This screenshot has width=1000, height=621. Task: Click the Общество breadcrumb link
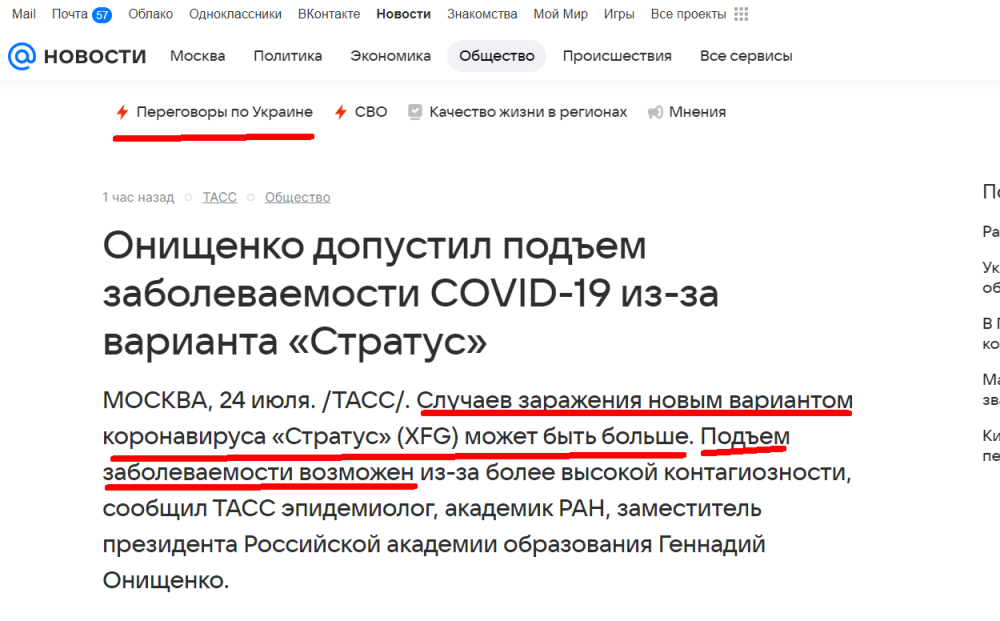(298, 198)
